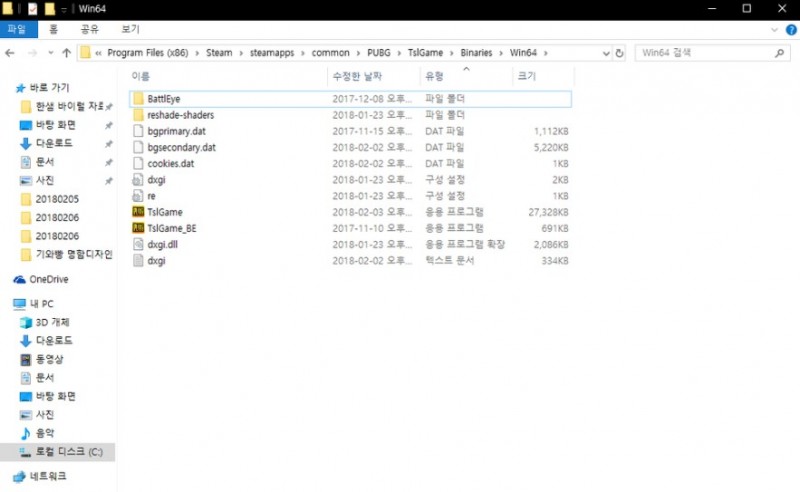Open the 홈 ribbon tab
The image size is (800, 492).
[53, 29]
